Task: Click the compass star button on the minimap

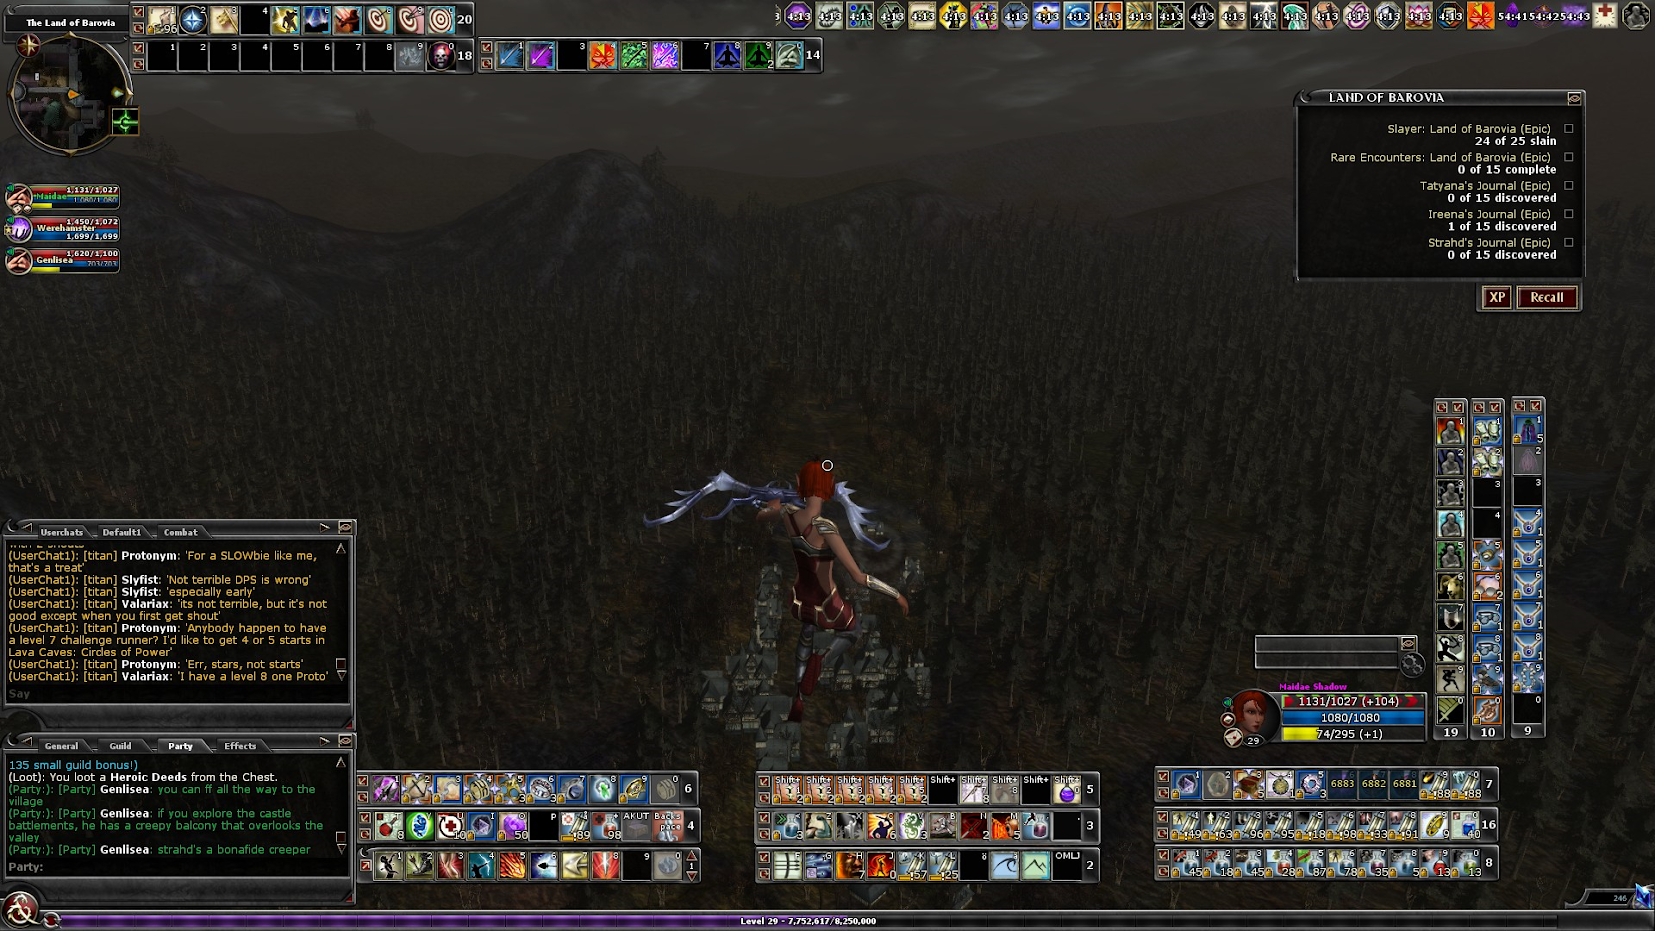Action: point(29,45)
